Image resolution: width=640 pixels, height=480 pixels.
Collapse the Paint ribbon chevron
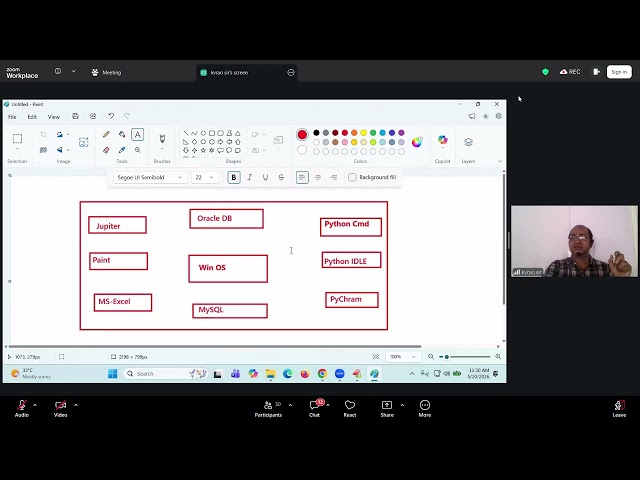pyautogui.click(x=500, y=161)
